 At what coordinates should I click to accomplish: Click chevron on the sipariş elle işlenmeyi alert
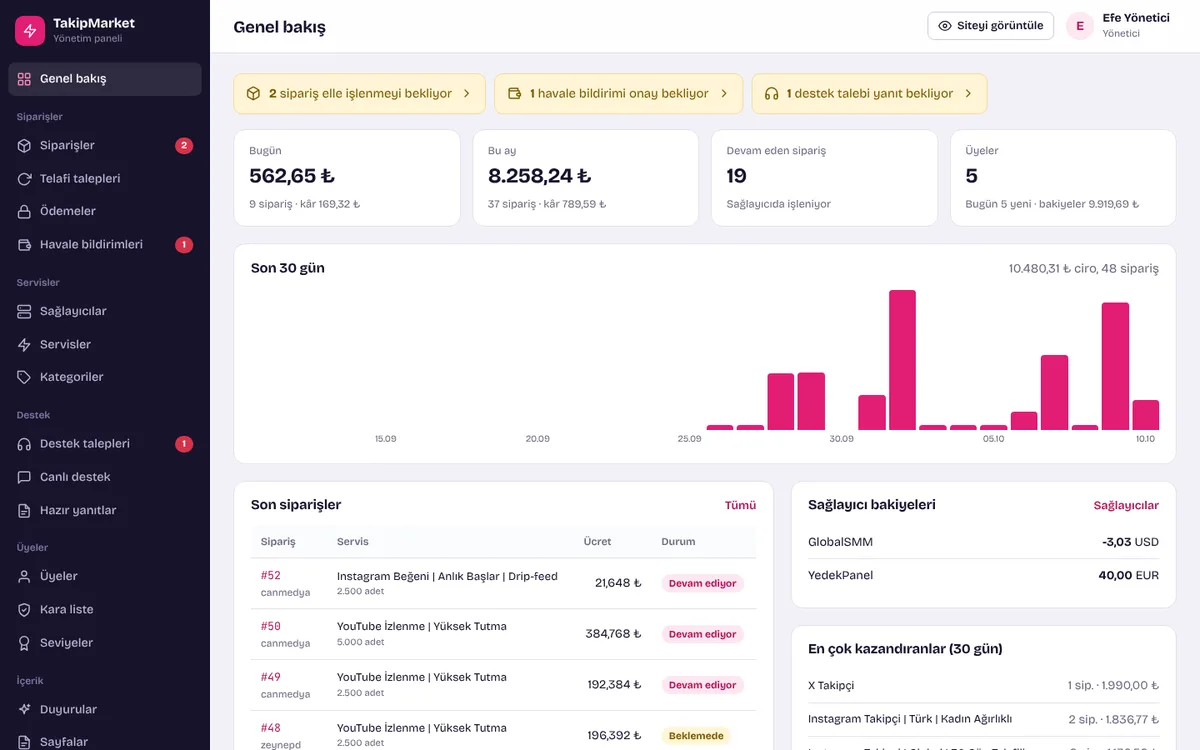coord(467,94)
